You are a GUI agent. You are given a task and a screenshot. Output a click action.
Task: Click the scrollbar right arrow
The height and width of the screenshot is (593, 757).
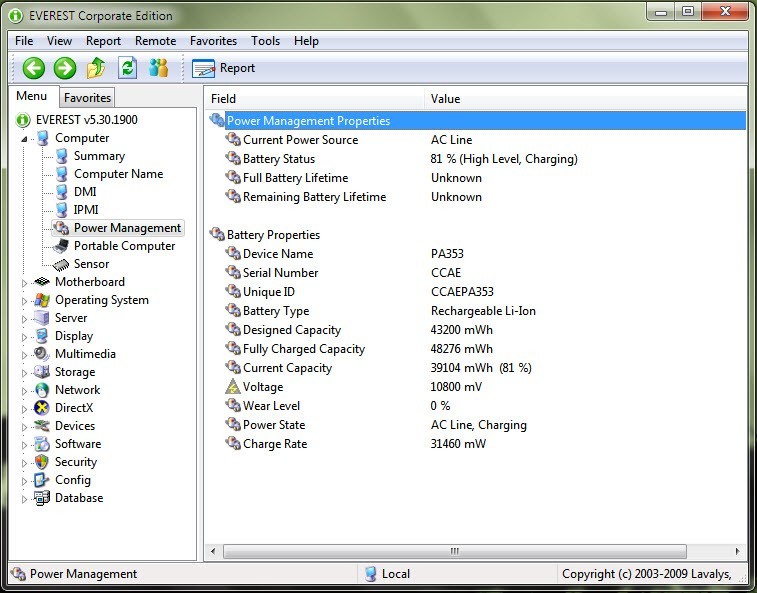737,551
